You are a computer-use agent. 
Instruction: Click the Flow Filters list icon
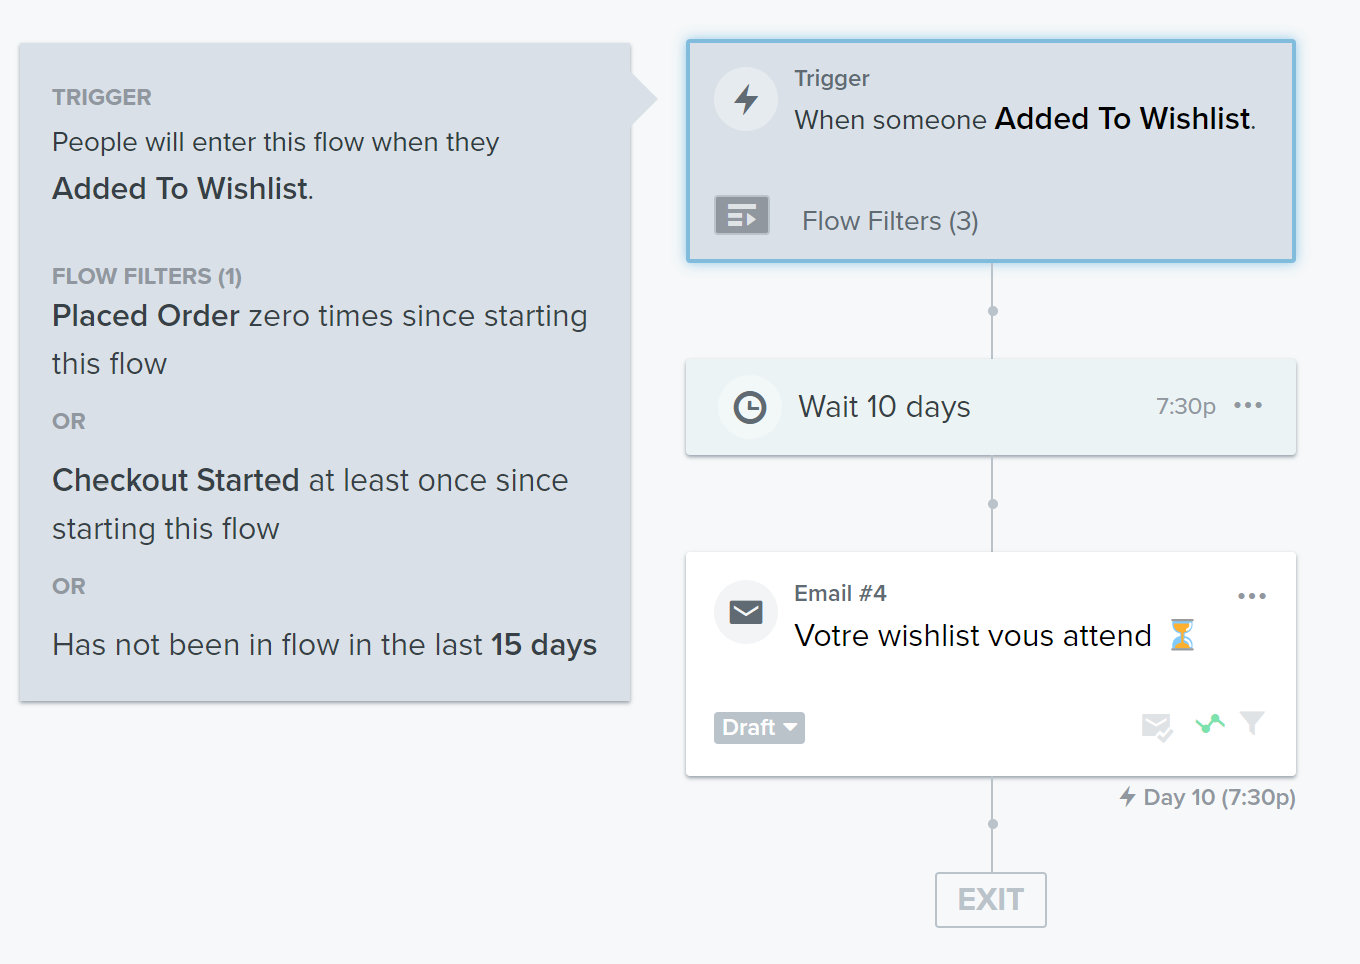point(742,215)
